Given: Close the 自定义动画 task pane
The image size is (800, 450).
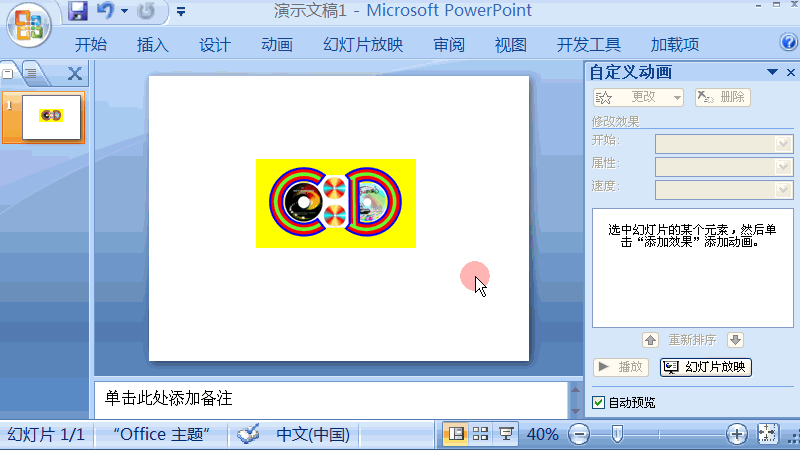Looking at the screenshot, I should coord(791,72).
